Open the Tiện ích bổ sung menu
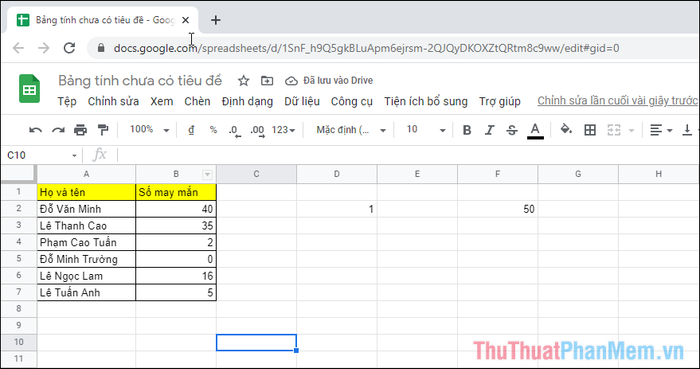This screenshot has width=700, height=369. [x=426, y=102]
